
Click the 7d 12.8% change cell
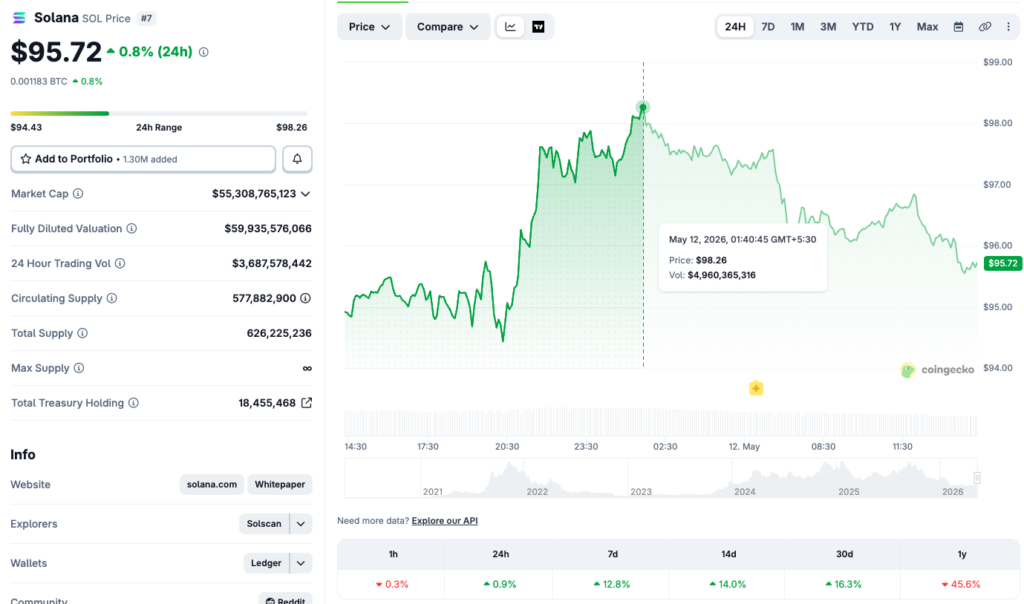[613, 584]
